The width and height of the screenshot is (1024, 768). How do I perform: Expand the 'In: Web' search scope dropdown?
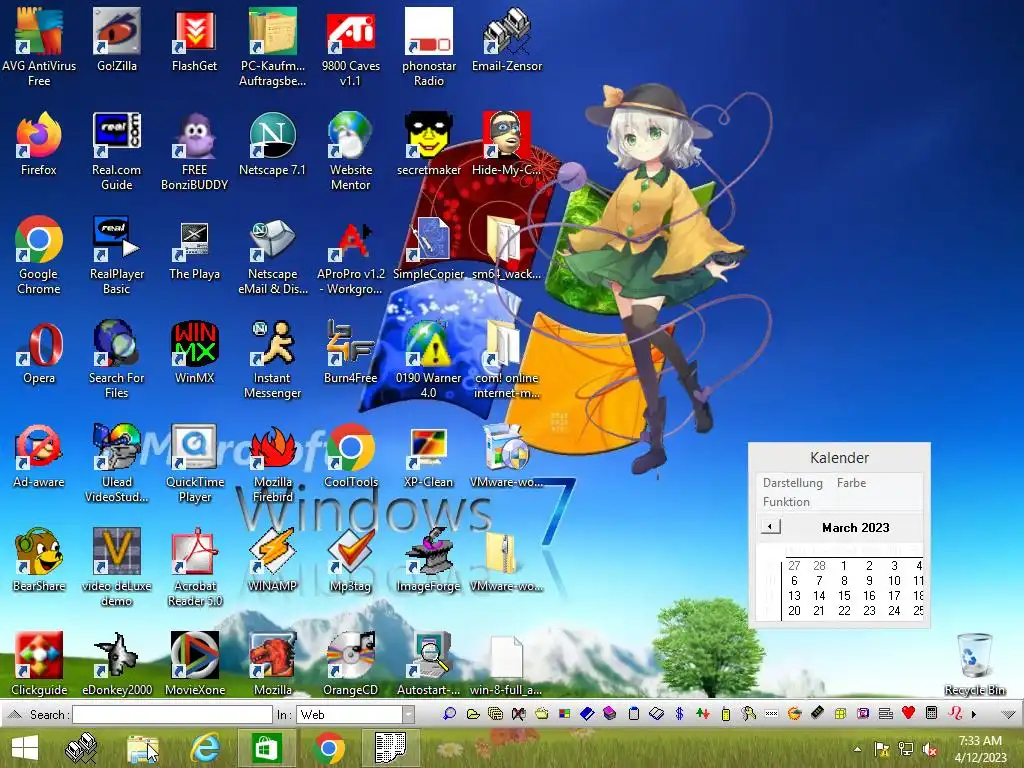click(x=408, y=714)
